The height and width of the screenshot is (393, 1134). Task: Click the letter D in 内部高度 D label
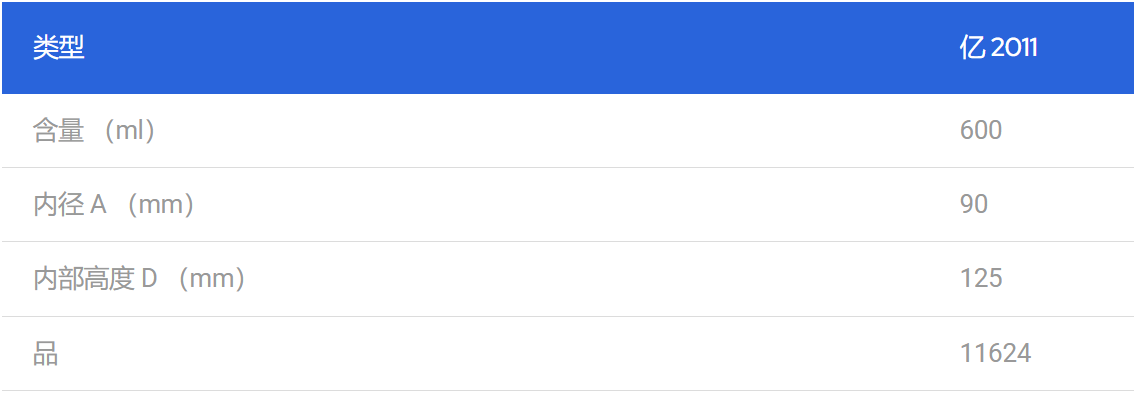click(x=149, y=279)
